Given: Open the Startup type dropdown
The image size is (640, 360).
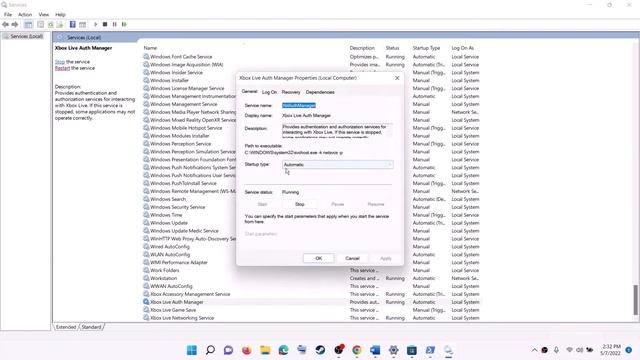Looking at the screenshot, I should 338,164.
